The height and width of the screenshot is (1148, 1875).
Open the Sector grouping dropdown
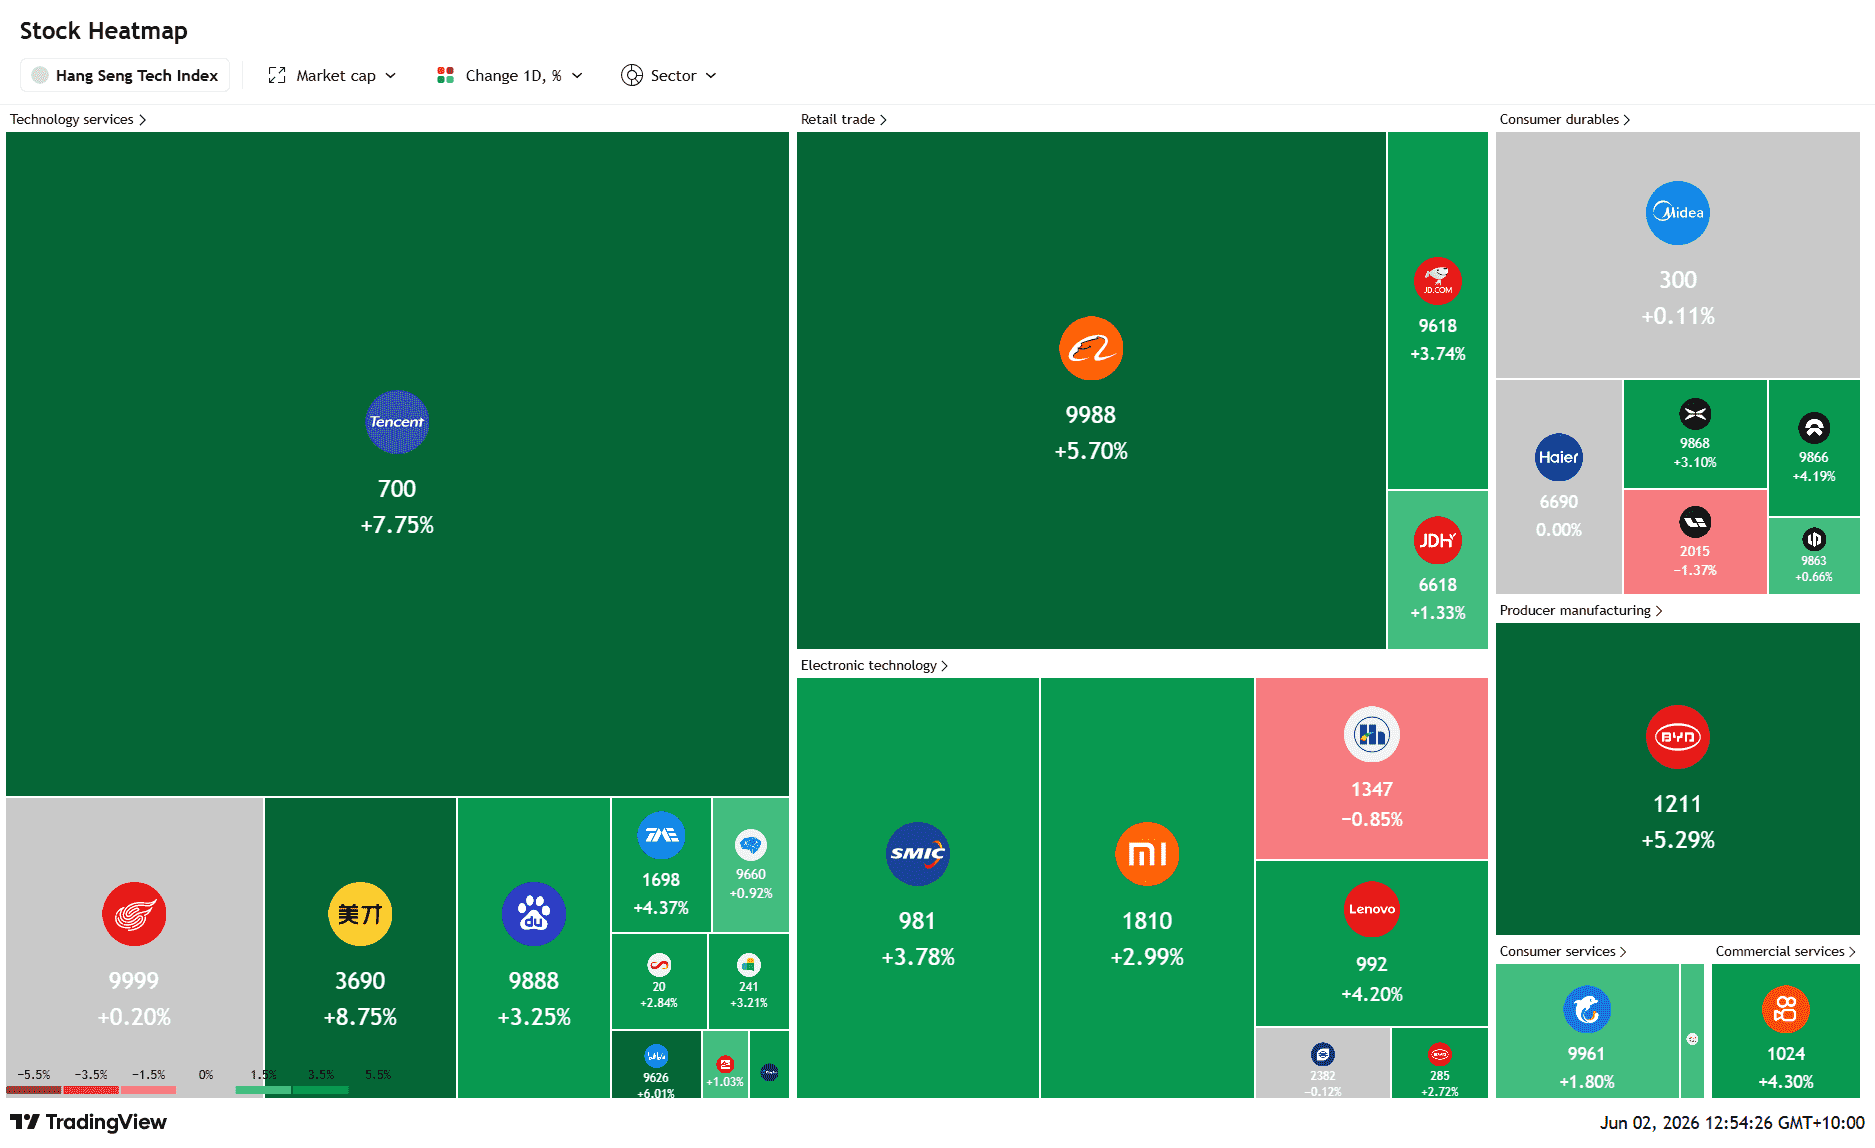pos(669,75)
